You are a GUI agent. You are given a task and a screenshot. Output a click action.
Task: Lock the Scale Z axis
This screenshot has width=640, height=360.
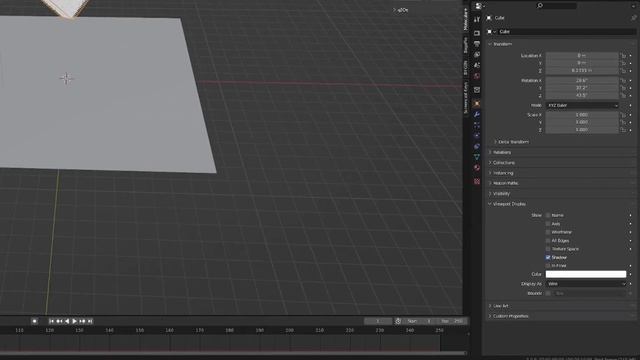tap(623, 130)
